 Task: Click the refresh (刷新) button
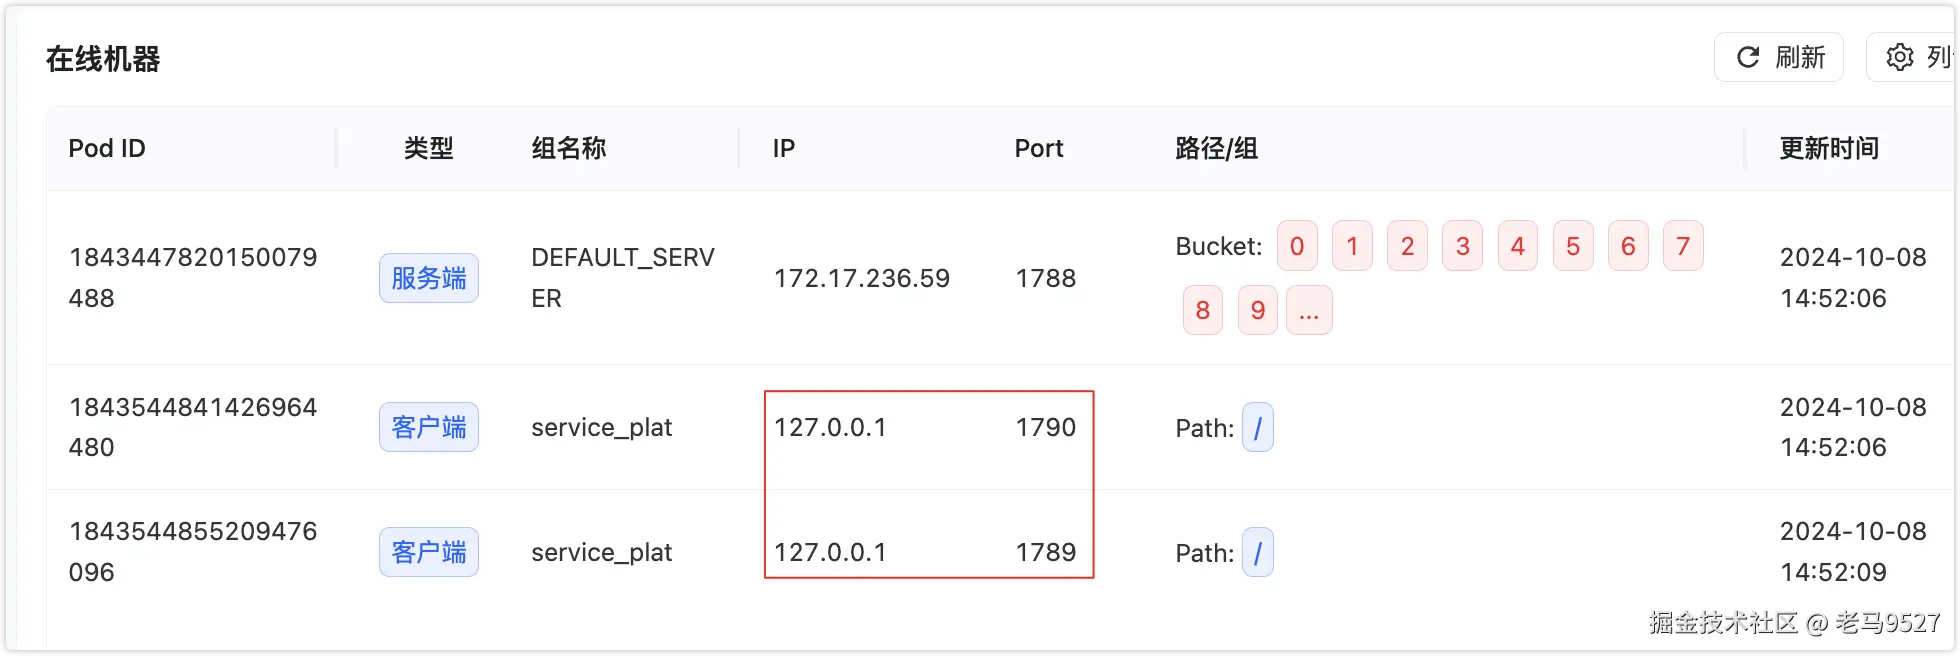pyautogui.click(x=1779, y=58)
